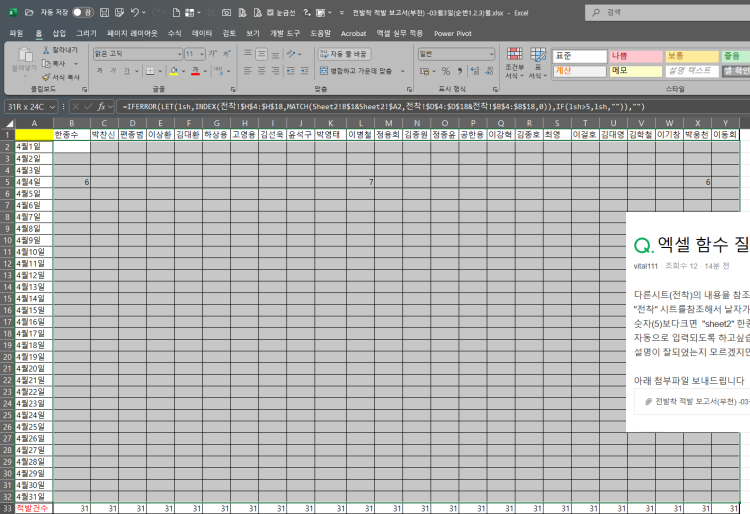Open Conditional Formatting (조건부 서식)

tap(514, 63)
